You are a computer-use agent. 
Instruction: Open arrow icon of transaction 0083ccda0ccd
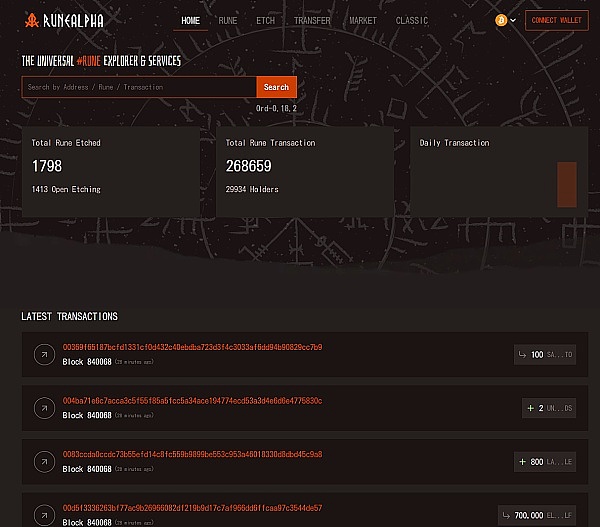pos(44,461)
